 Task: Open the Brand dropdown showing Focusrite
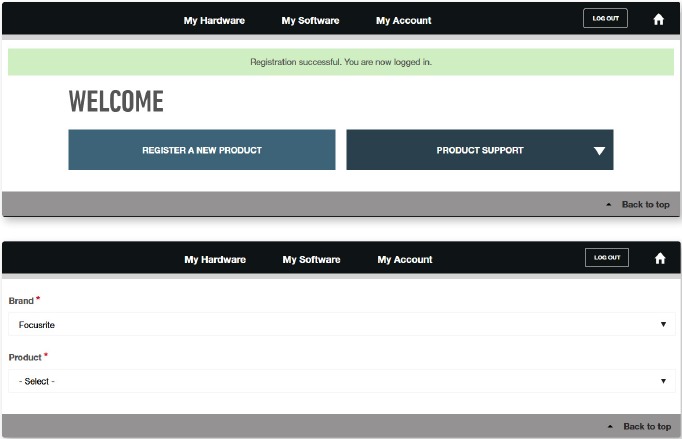[x=341, y=324]
